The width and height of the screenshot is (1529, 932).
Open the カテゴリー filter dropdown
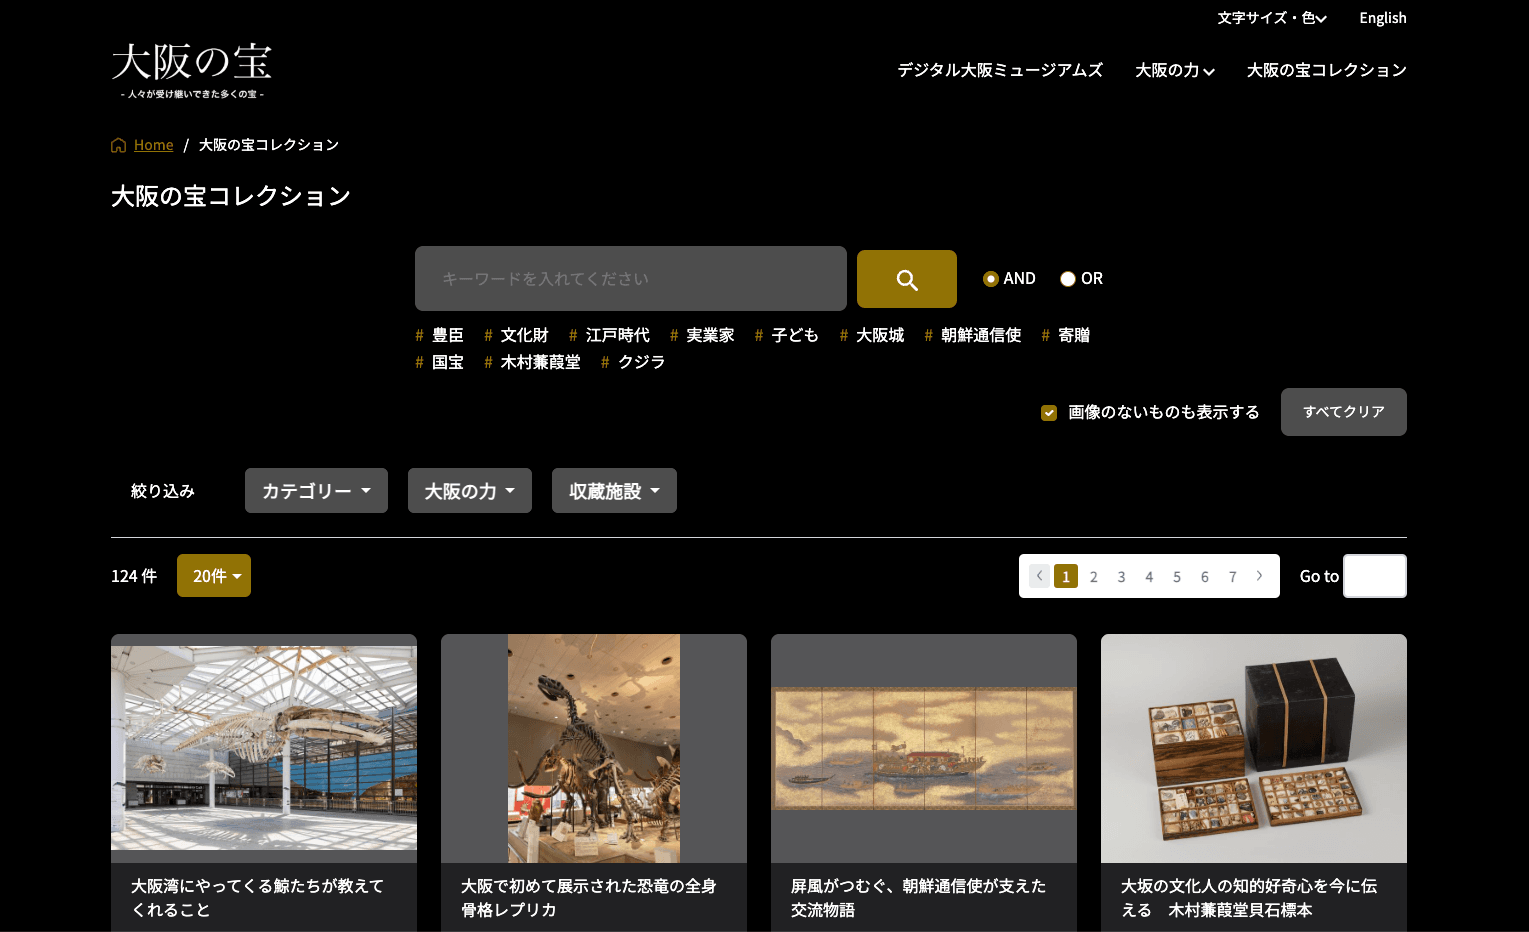click(316, 491)
